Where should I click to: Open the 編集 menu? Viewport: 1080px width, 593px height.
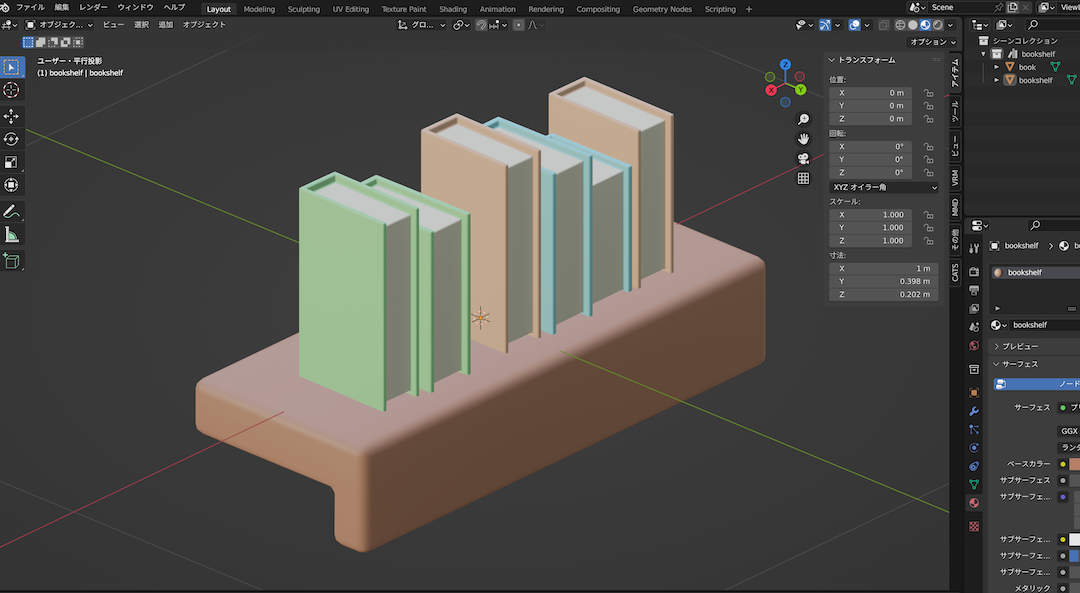(x=62, y=8)
